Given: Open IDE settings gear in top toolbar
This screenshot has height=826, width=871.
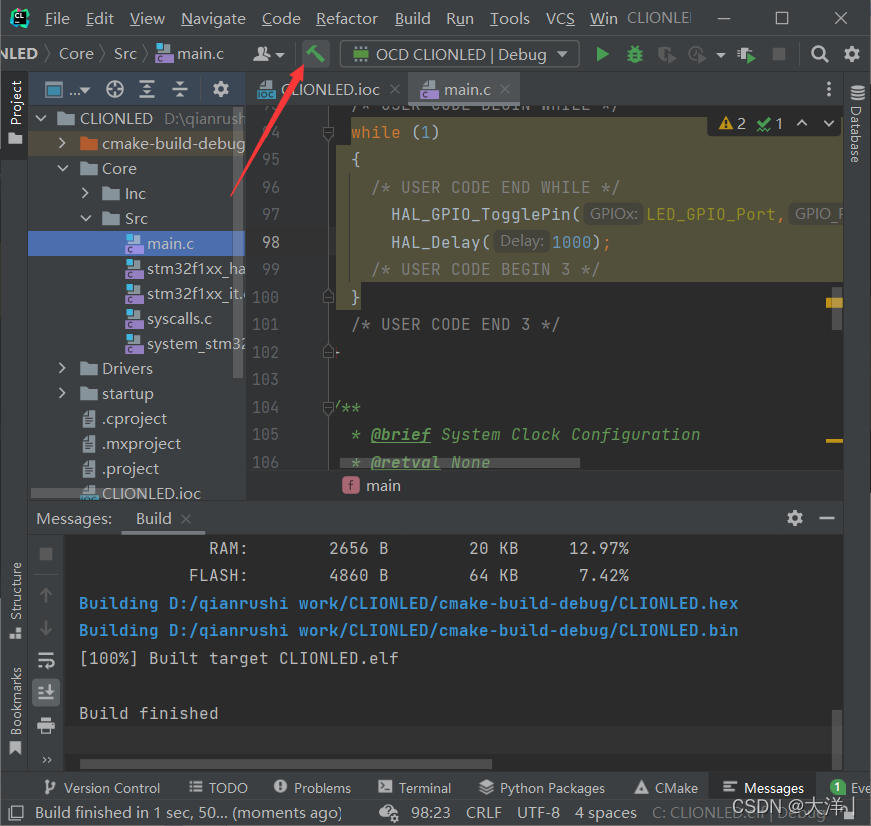Looking at the screenshot, I should (852, 54).
